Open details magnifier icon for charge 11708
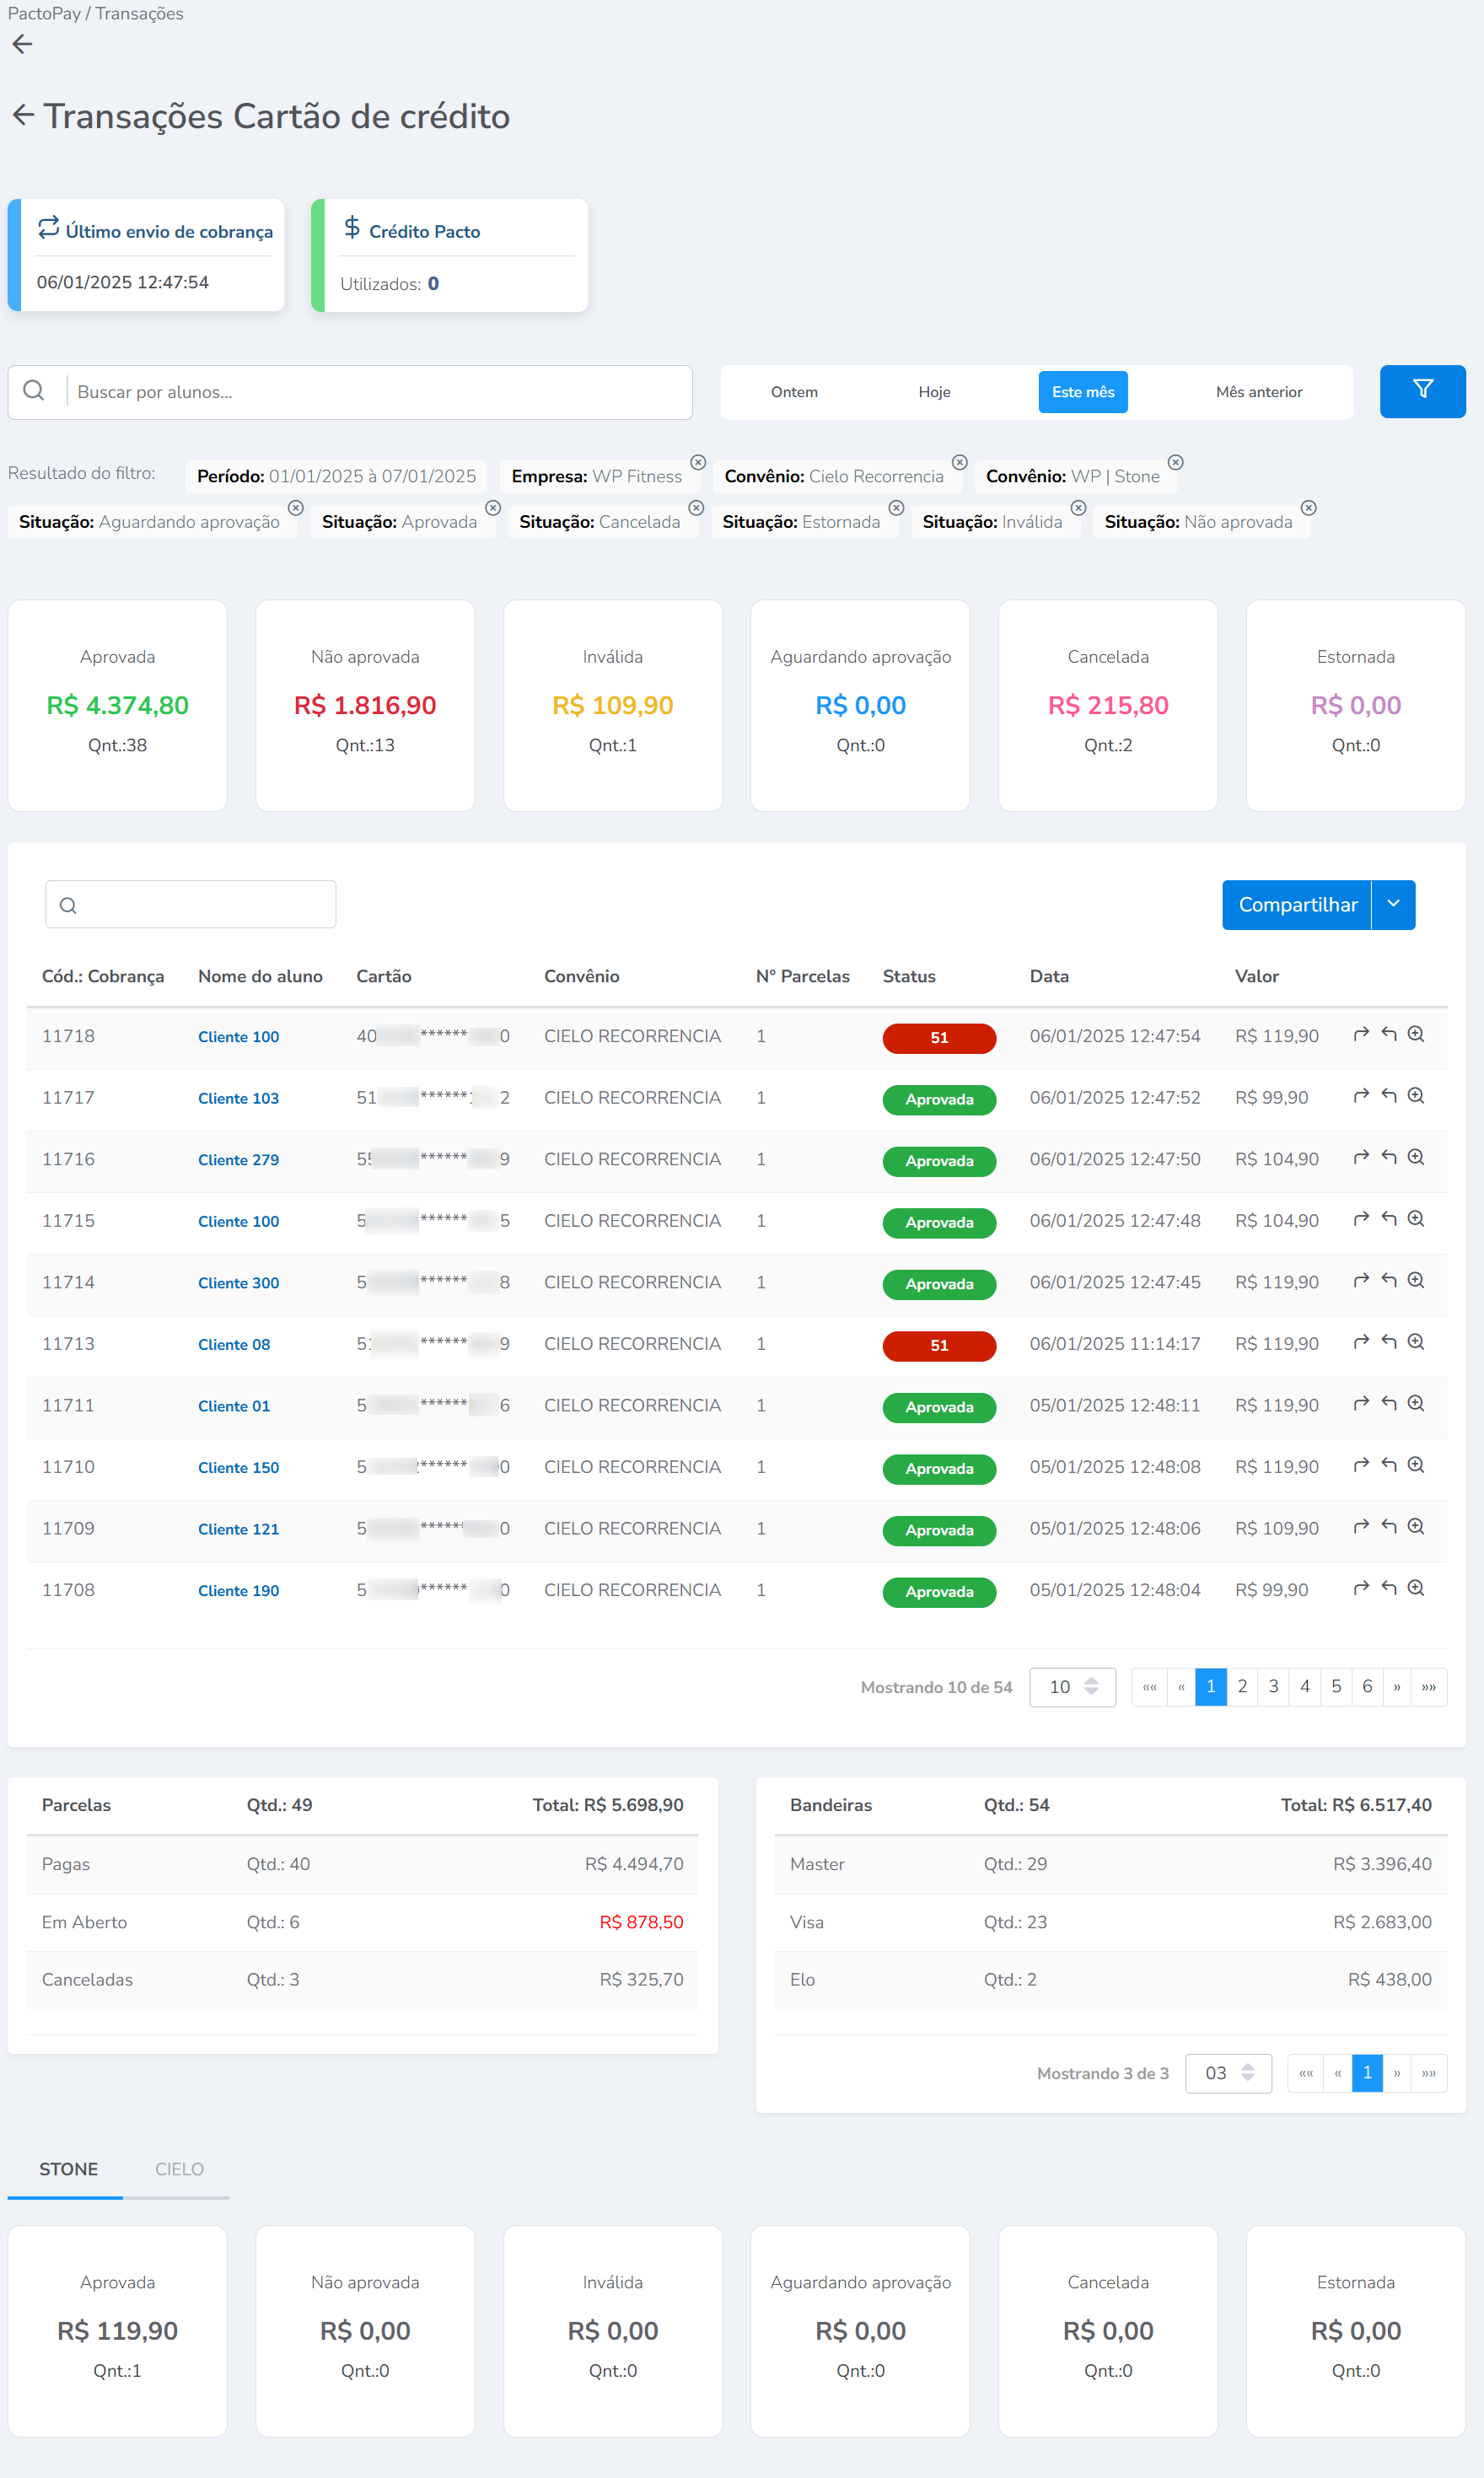 pos(1415,1588)
